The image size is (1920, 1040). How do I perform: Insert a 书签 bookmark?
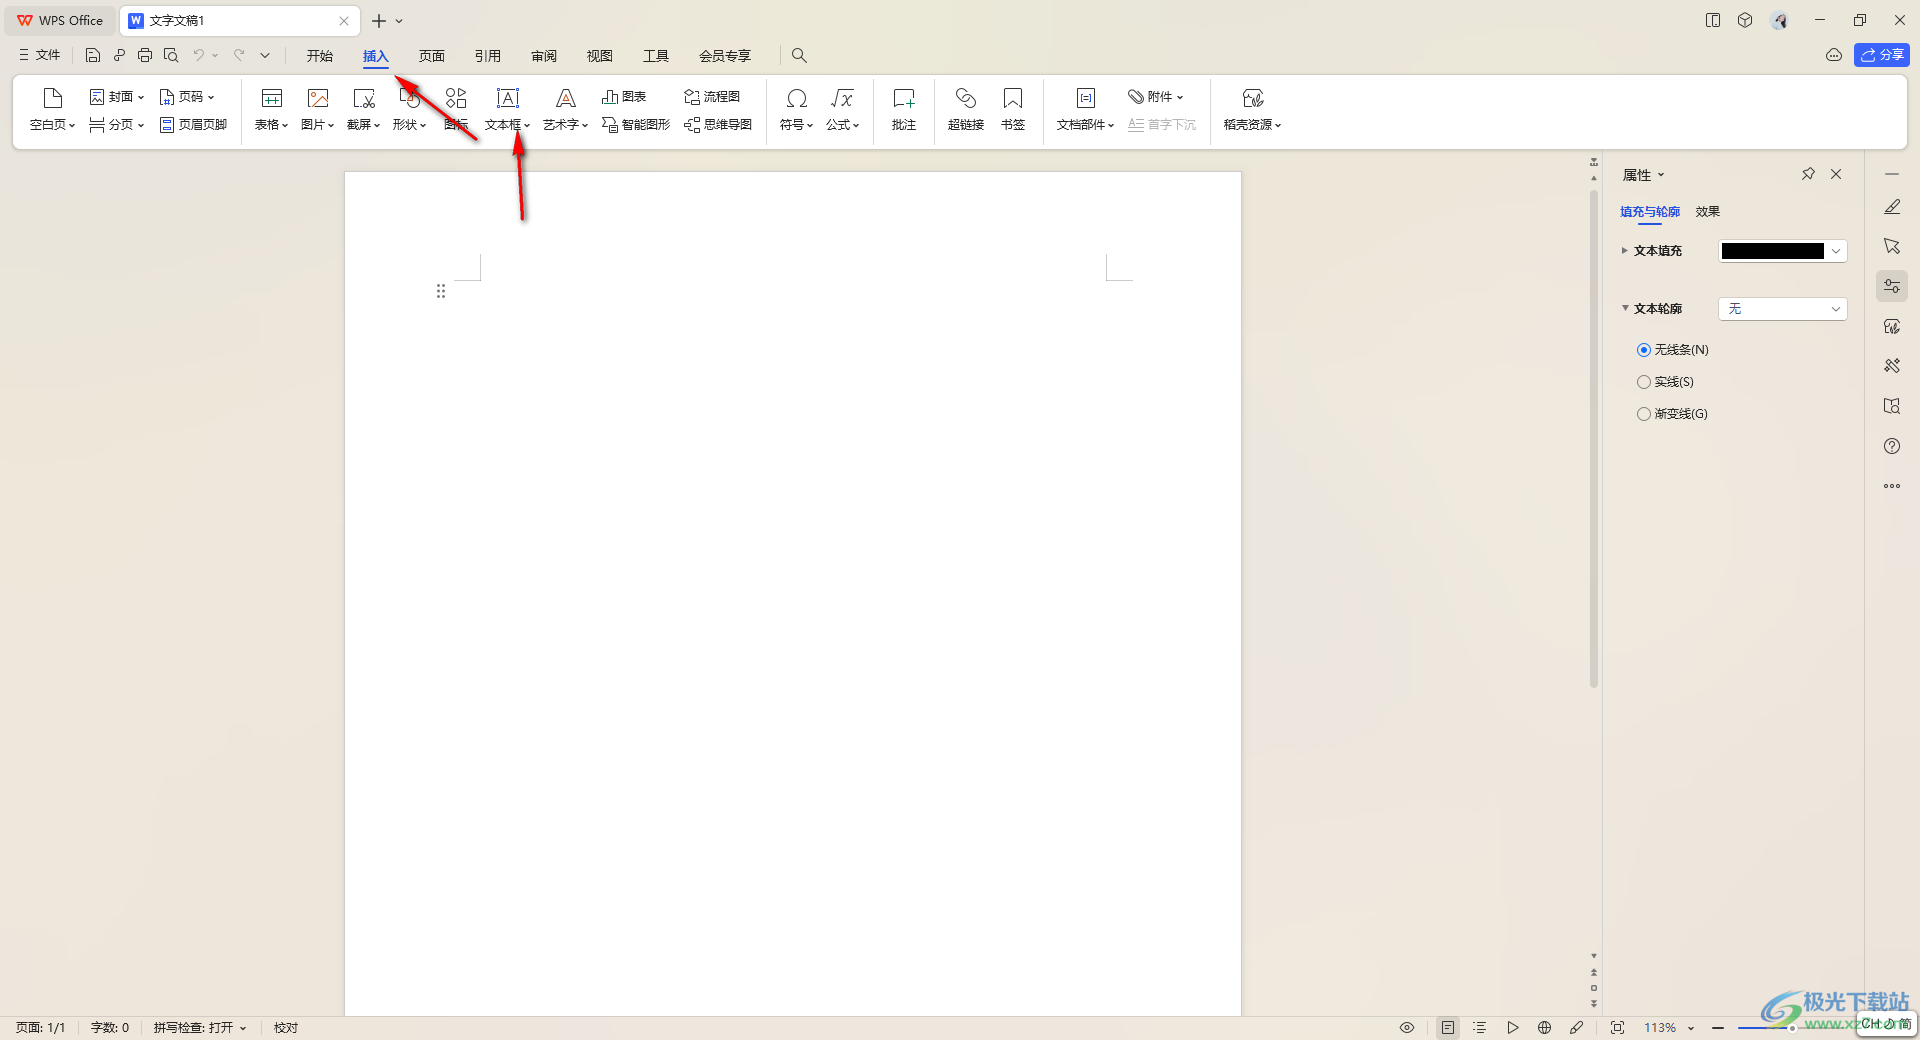(1013, 109)
